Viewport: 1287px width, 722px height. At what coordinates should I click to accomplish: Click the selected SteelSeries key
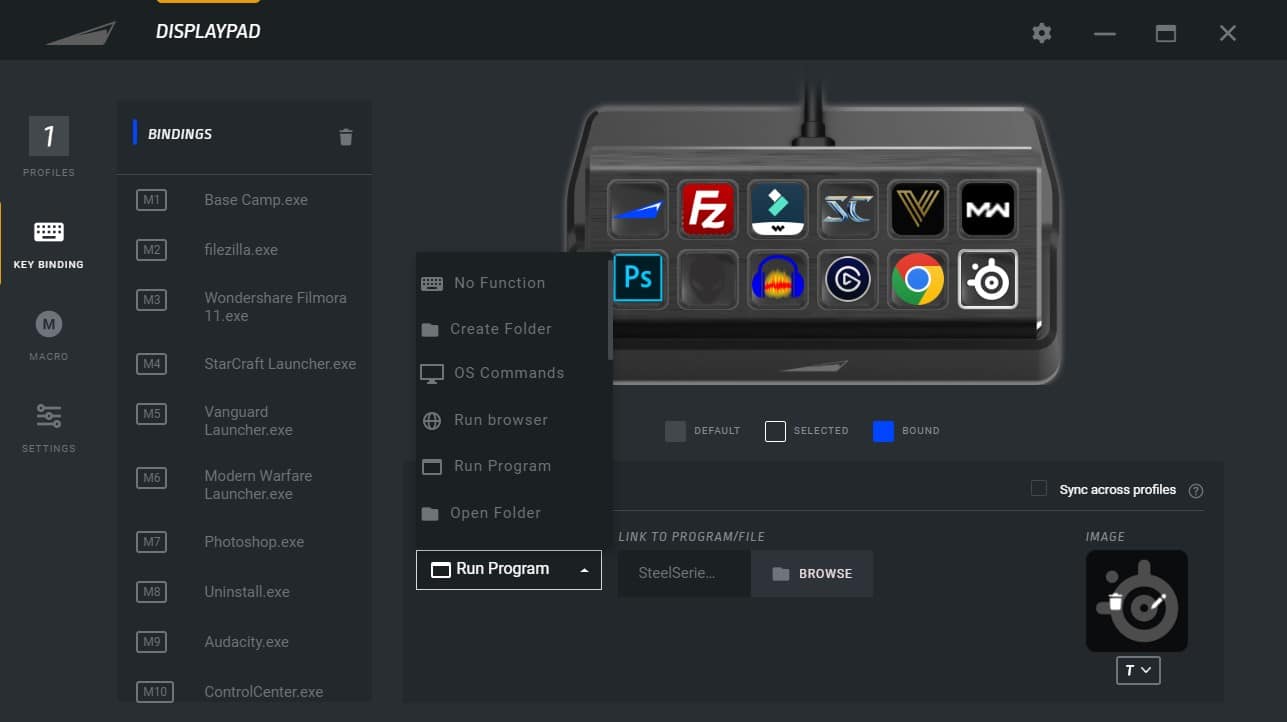[x=987, y=278]
